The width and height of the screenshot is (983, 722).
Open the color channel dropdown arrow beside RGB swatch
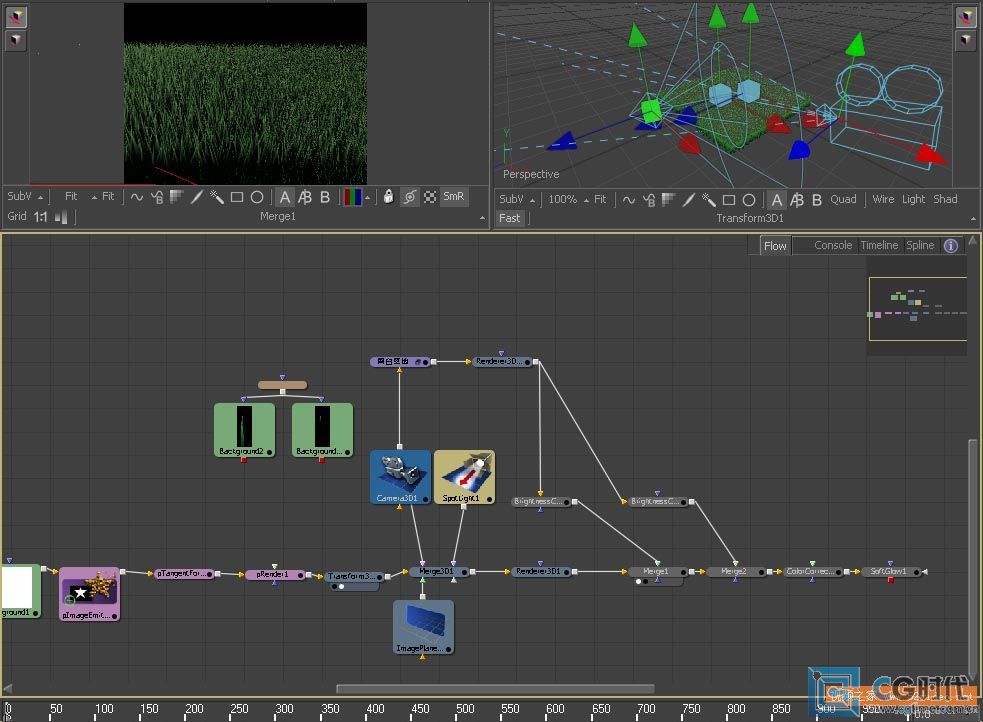367,198
